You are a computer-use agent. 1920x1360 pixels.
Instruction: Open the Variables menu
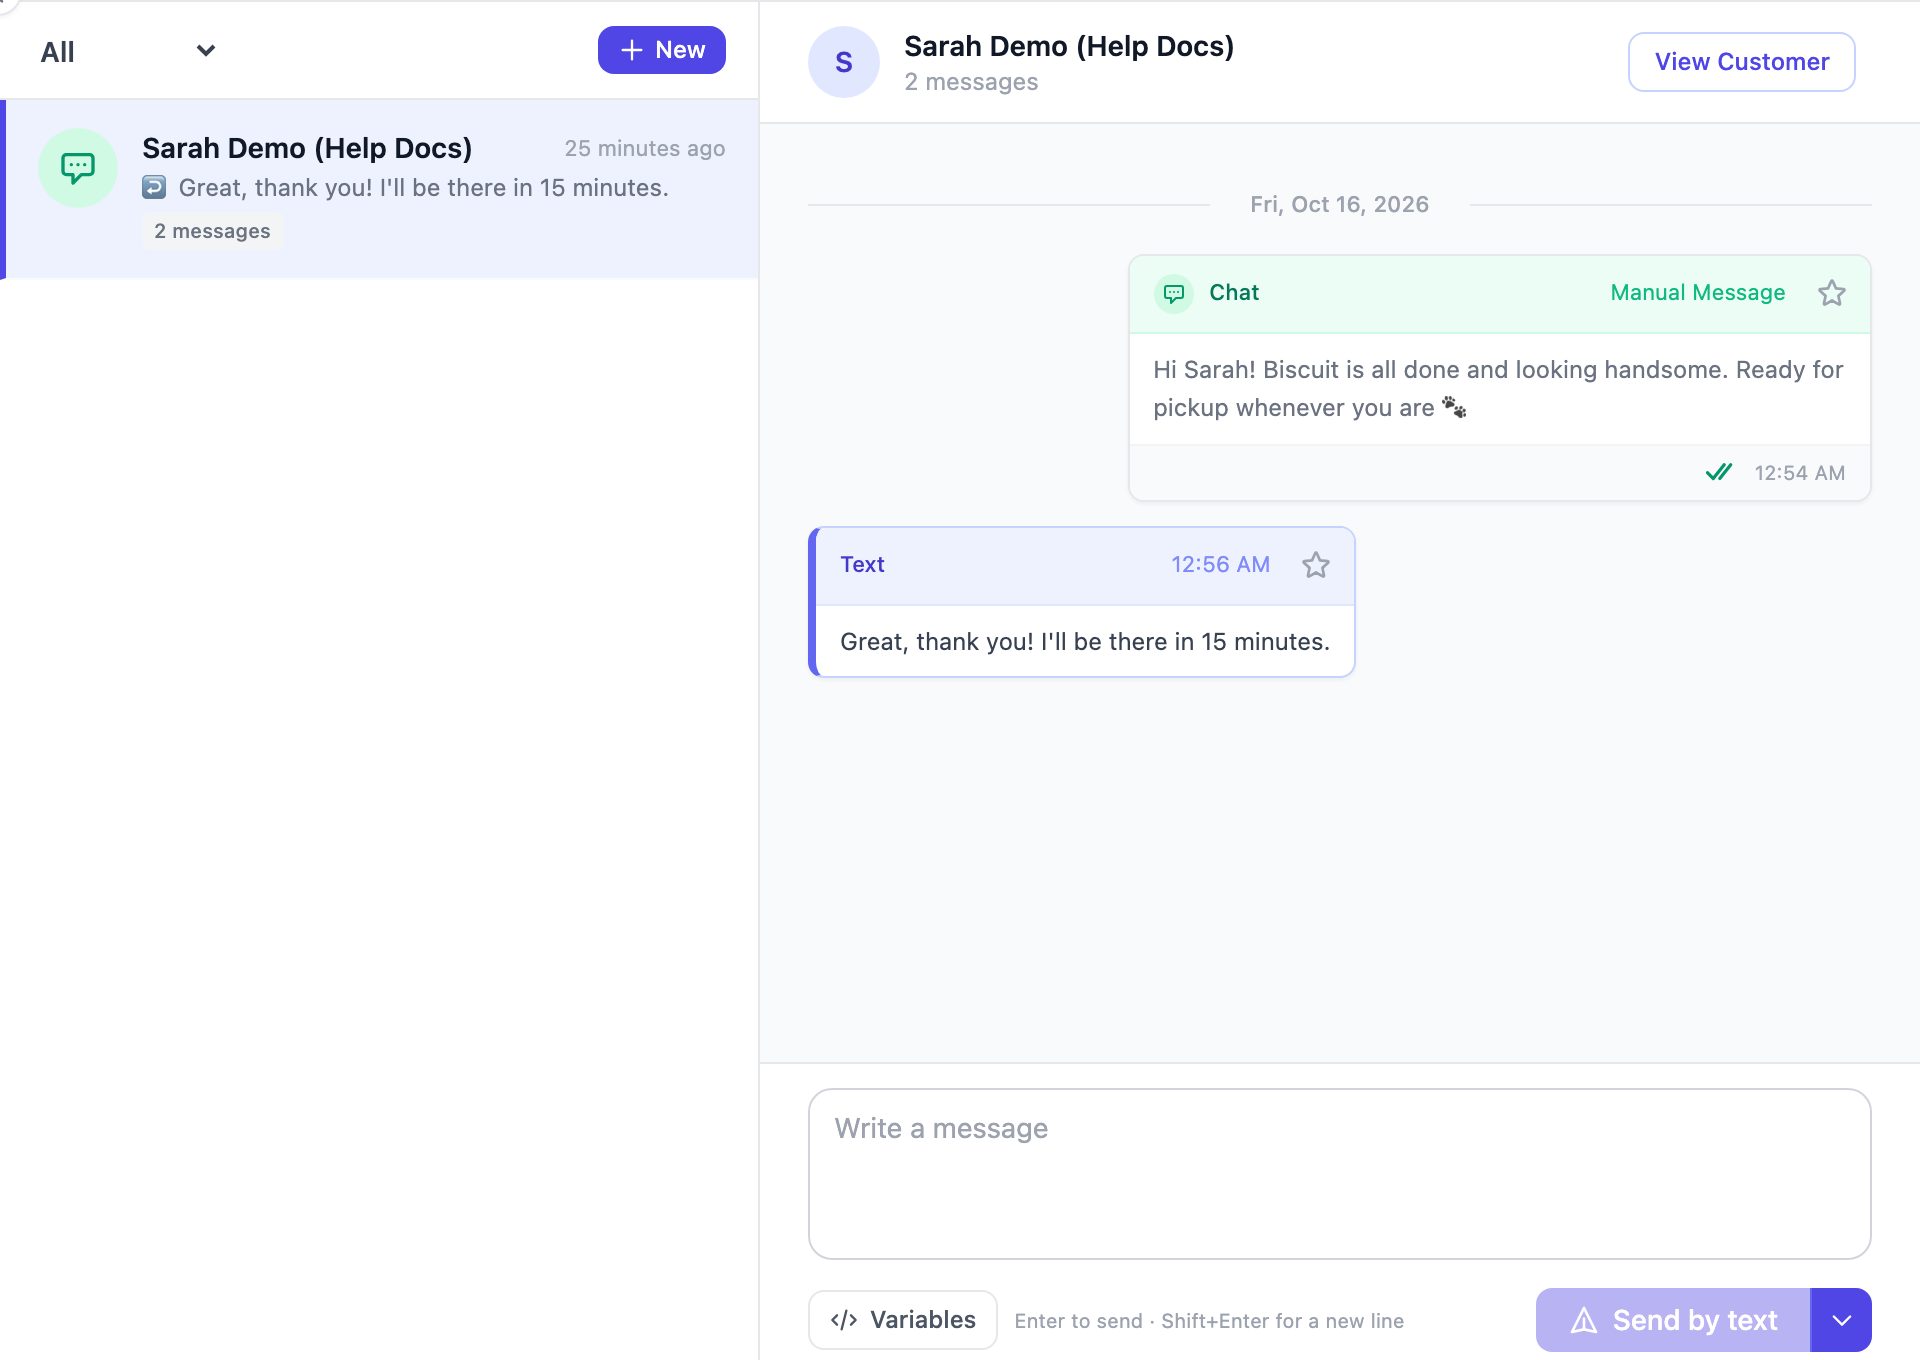[x=903, y=1320]
